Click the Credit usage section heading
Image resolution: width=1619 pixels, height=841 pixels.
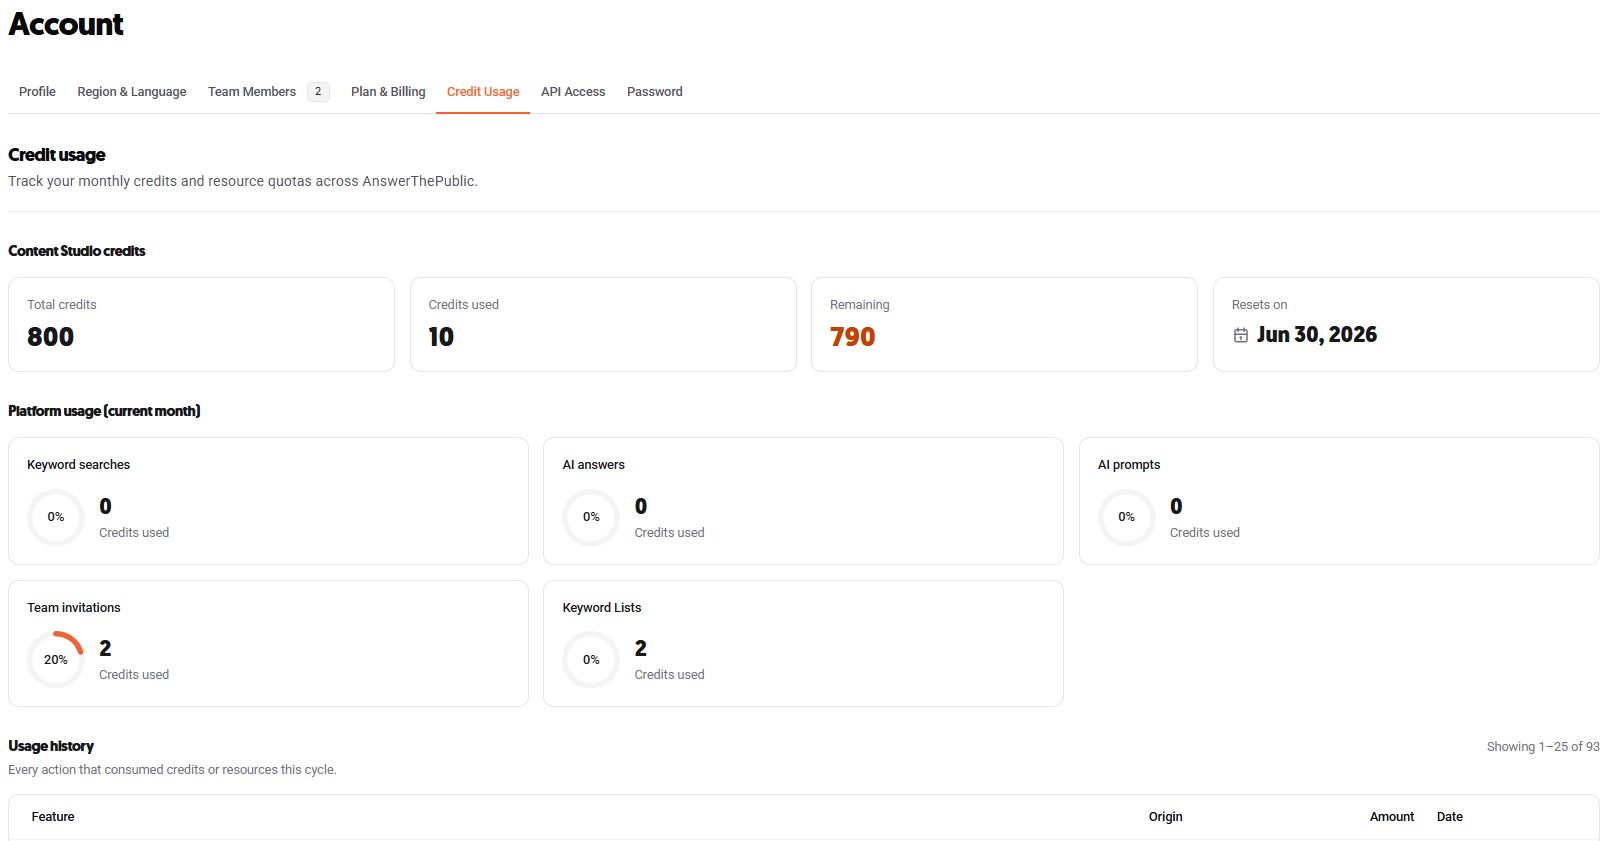[57, 155]
